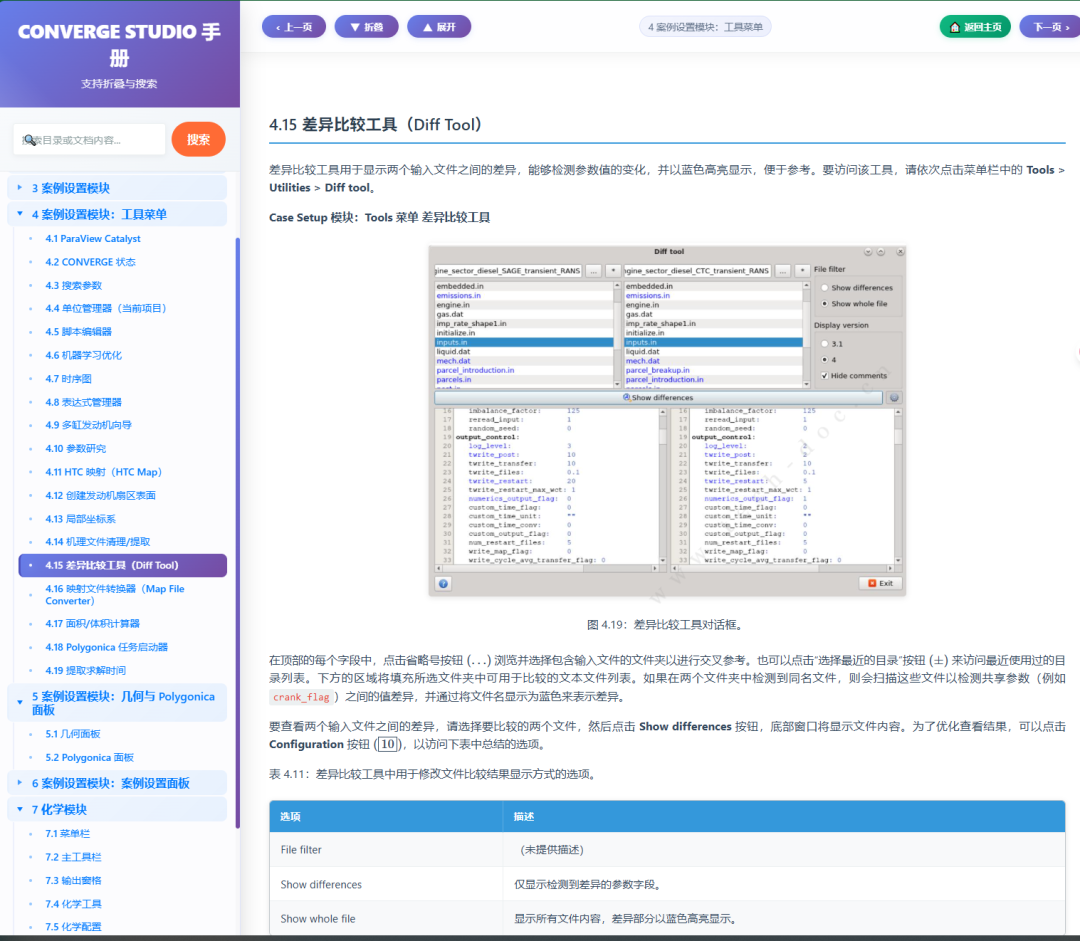The height and width of the screenshot is (941, 1080).
Task: Open 4.12 创建发动机扇区表面
Action: 101,495
